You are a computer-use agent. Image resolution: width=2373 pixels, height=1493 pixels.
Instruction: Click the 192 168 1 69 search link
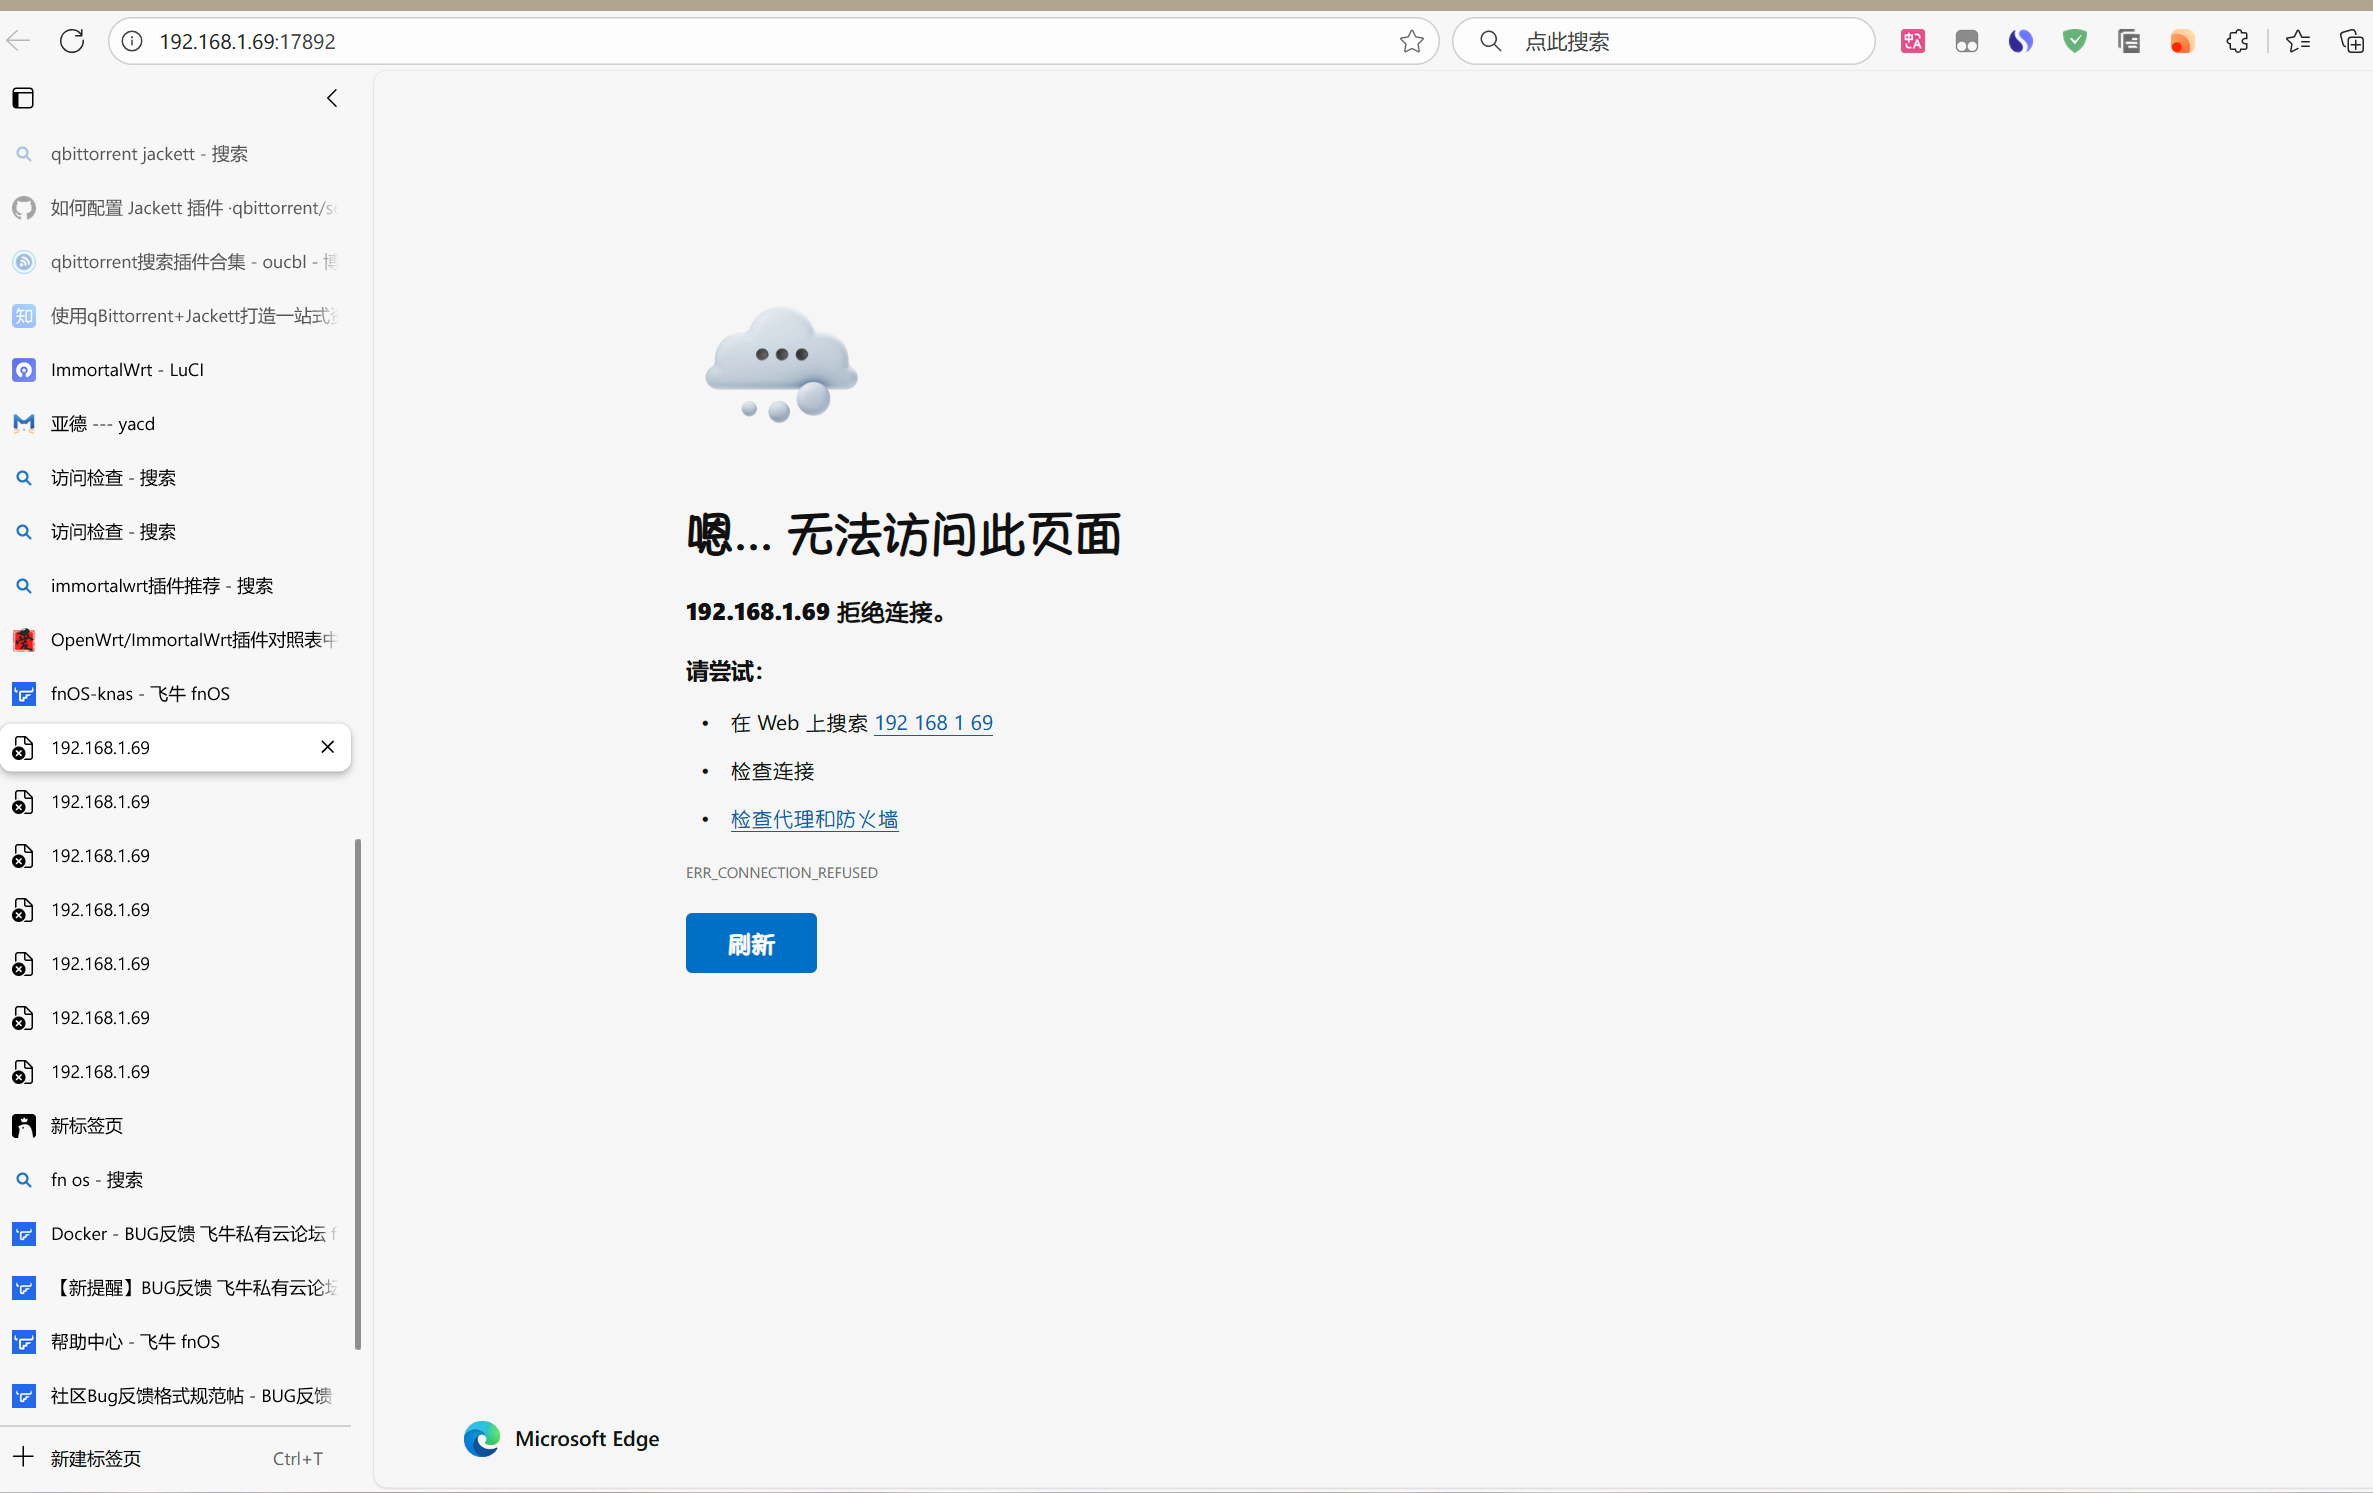(x=933, y=723)
